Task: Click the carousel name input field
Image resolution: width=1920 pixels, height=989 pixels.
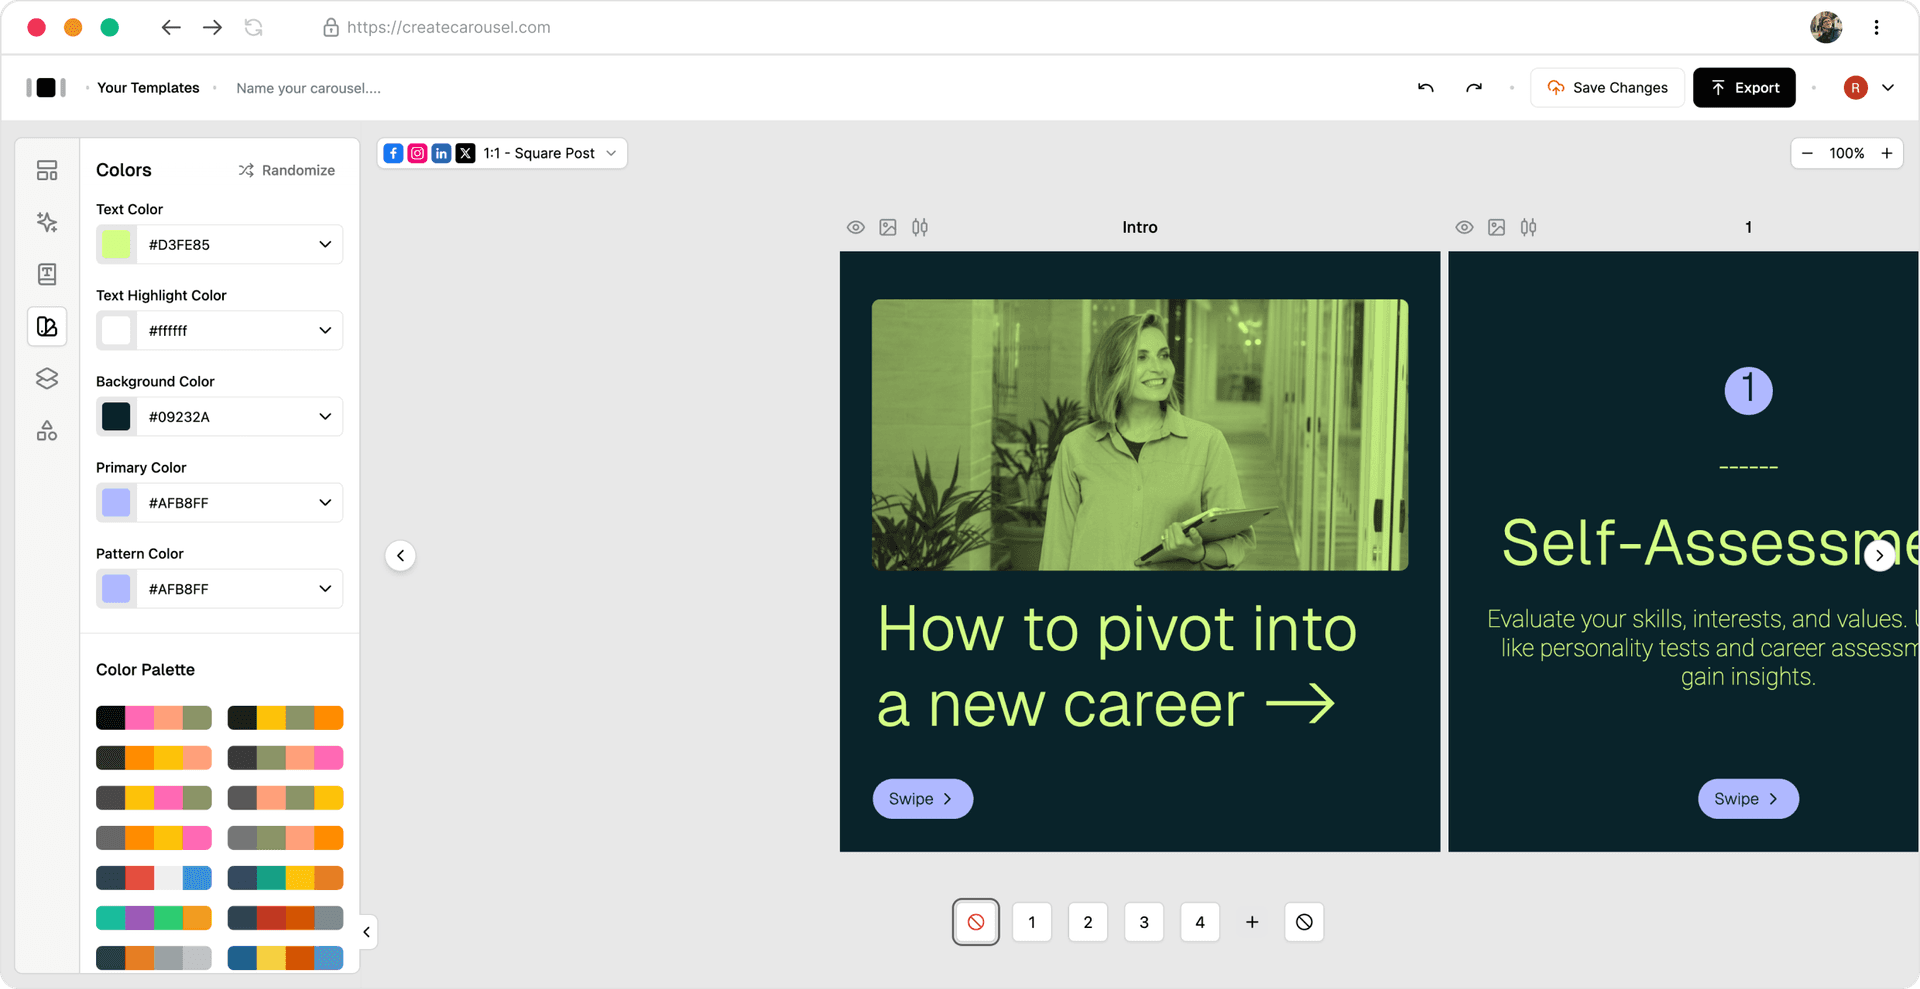Action: (x=307, y=88)
